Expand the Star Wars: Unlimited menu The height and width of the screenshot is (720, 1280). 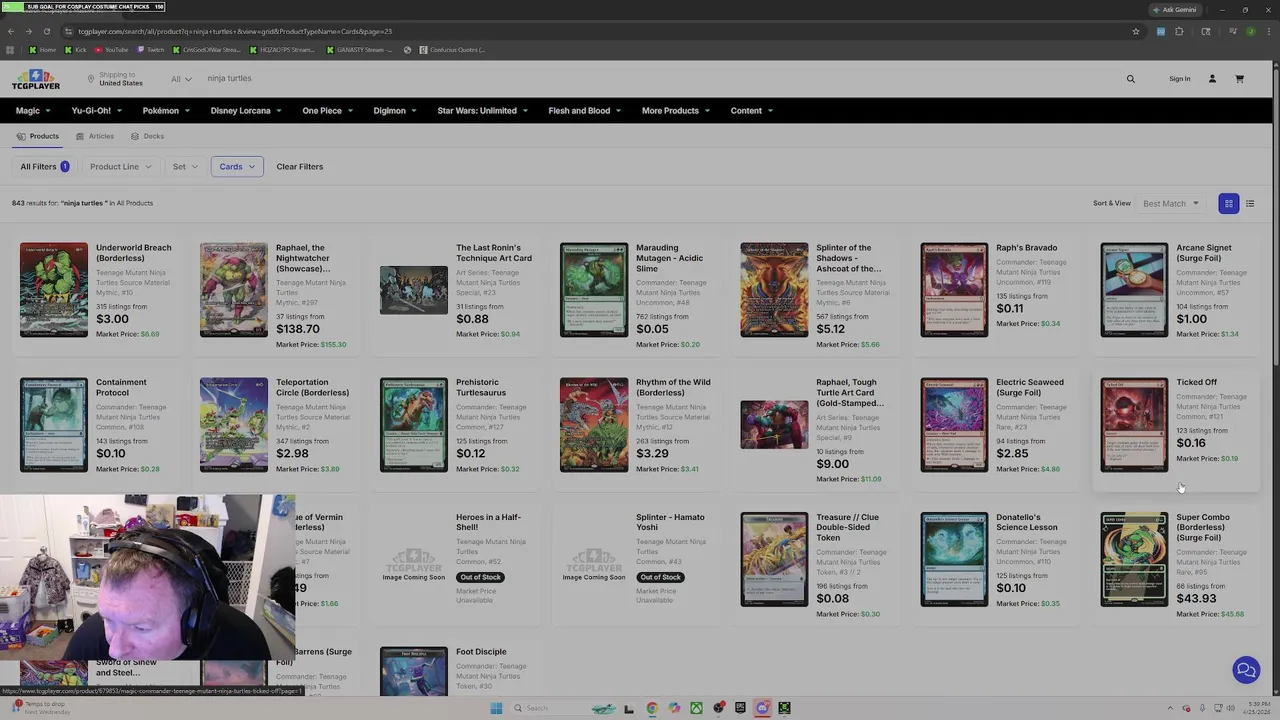point(482,111)
